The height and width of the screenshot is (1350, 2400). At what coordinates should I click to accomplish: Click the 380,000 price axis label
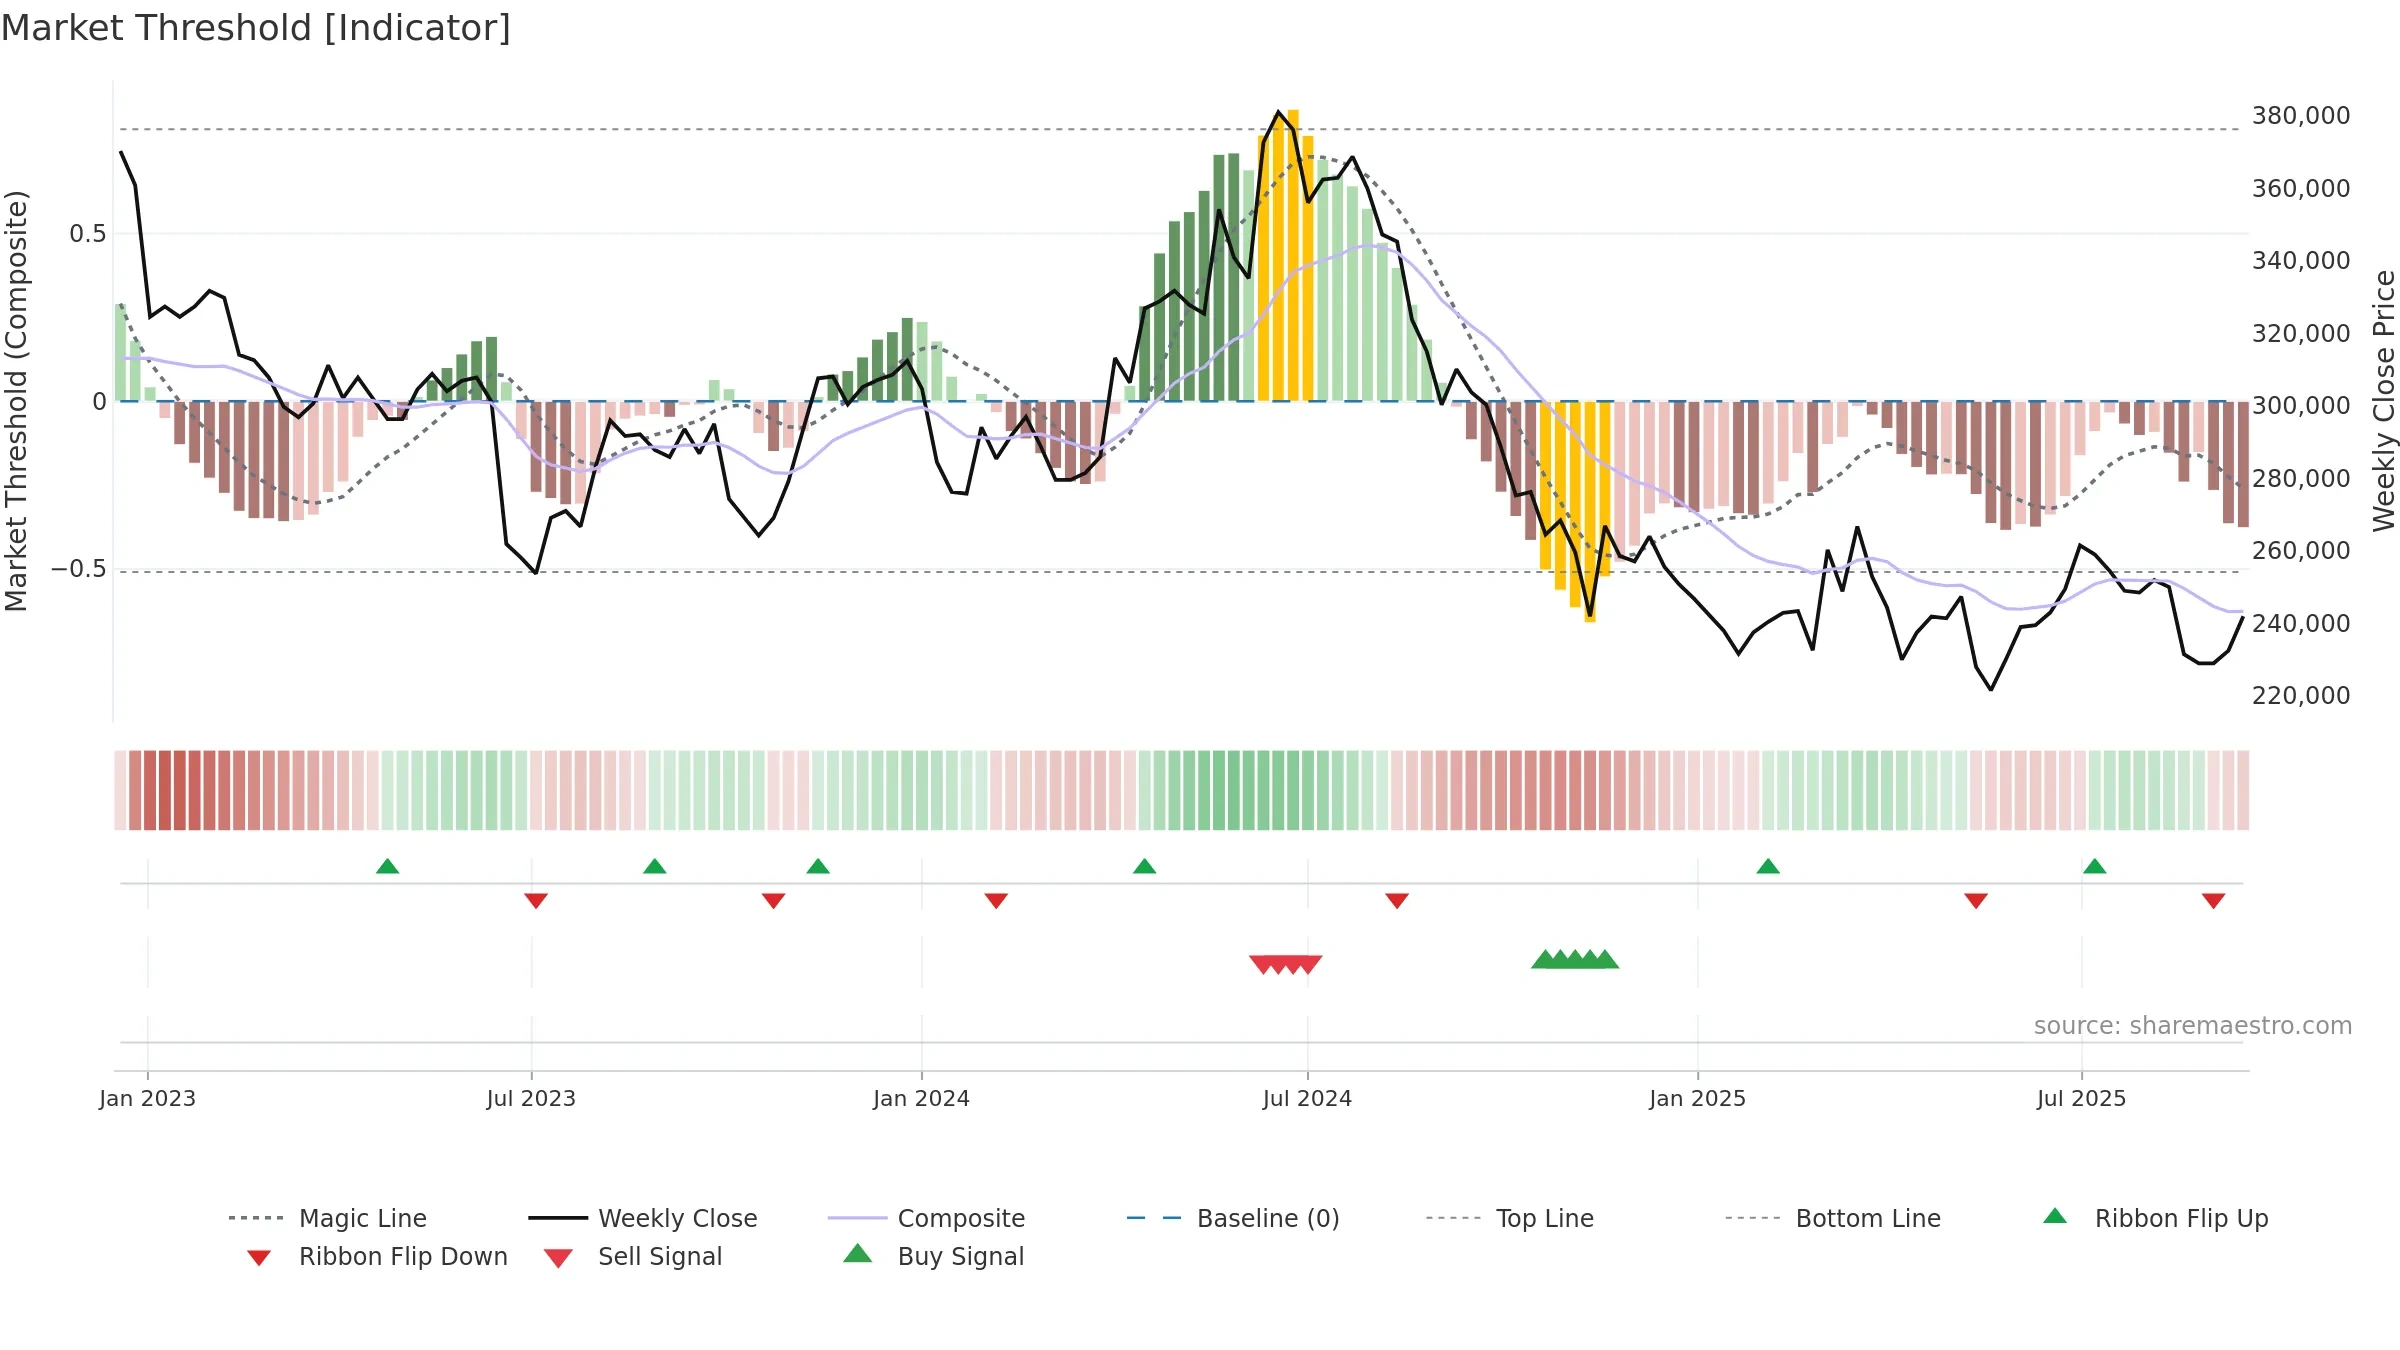(2301, 116)
